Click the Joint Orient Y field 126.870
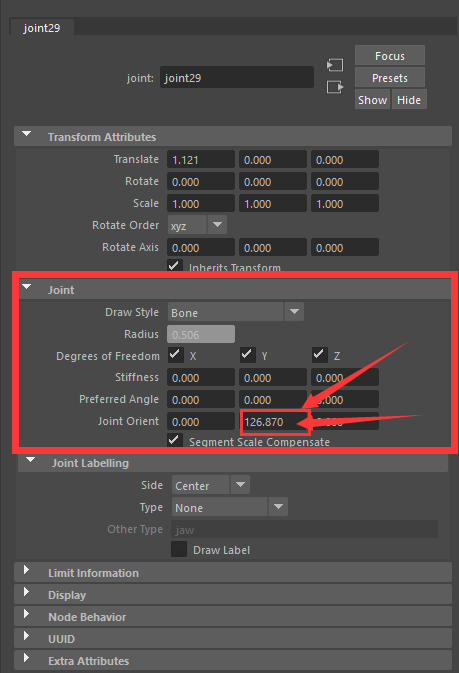459x673 pixels. tap(275, 421)
